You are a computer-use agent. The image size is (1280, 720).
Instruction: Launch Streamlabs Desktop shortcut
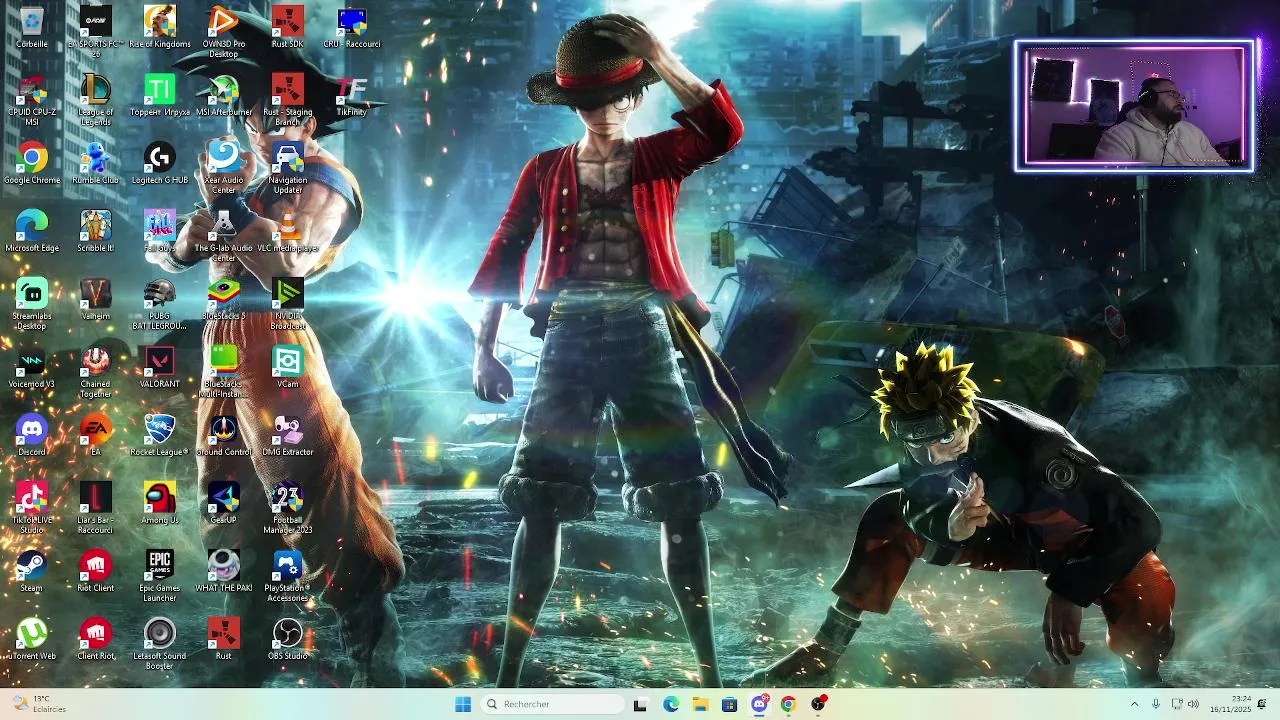32,304
